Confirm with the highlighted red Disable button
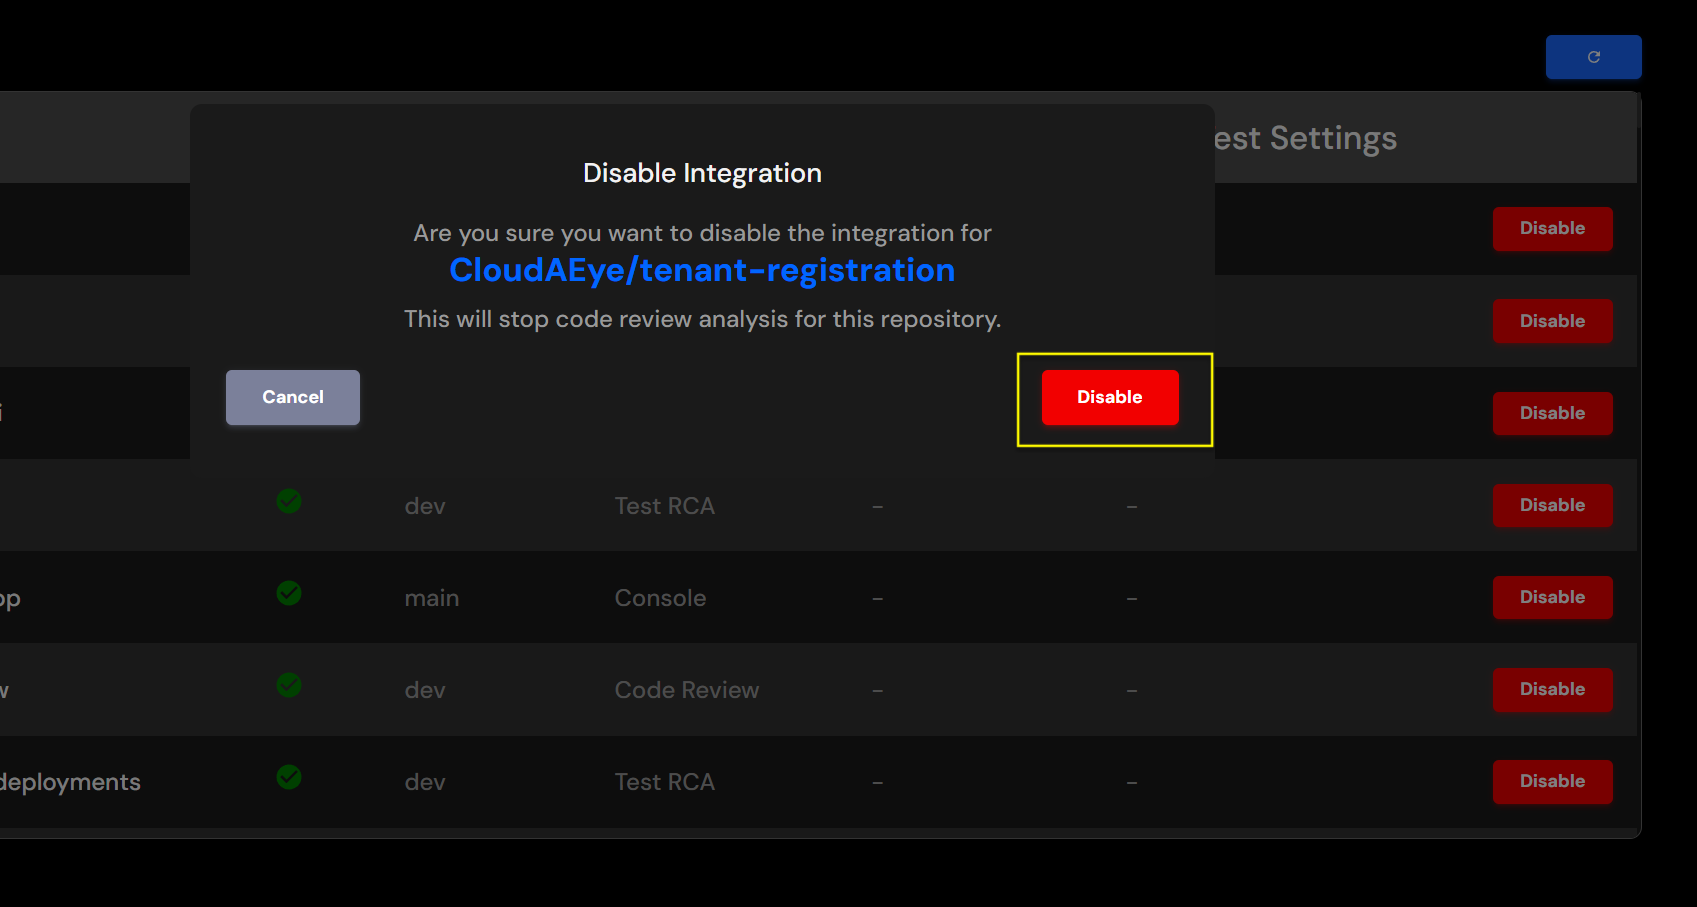1697x907 pixels. 1109,397
